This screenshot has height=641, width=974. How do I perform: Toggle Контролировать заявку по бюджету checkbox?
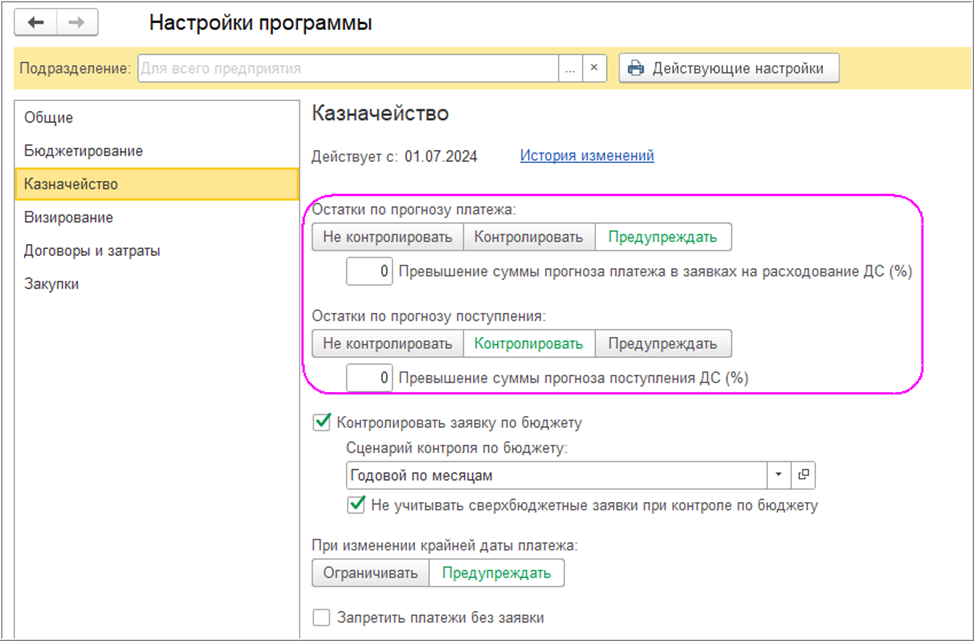click(x=322, y=422)
